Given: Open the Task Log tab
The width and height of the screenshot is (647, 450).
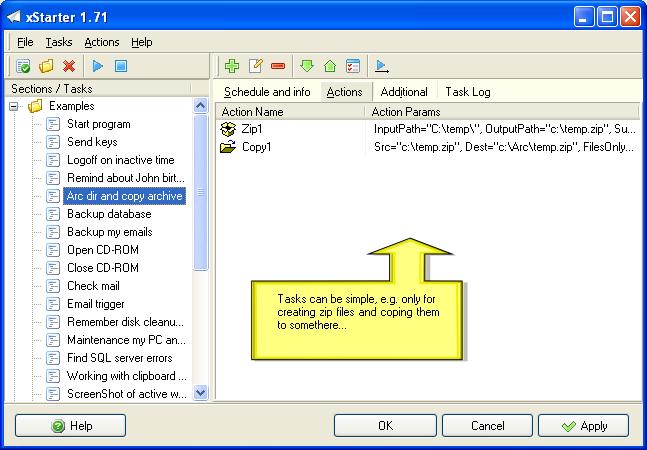Looking at the screenshot, I should 467,92.
